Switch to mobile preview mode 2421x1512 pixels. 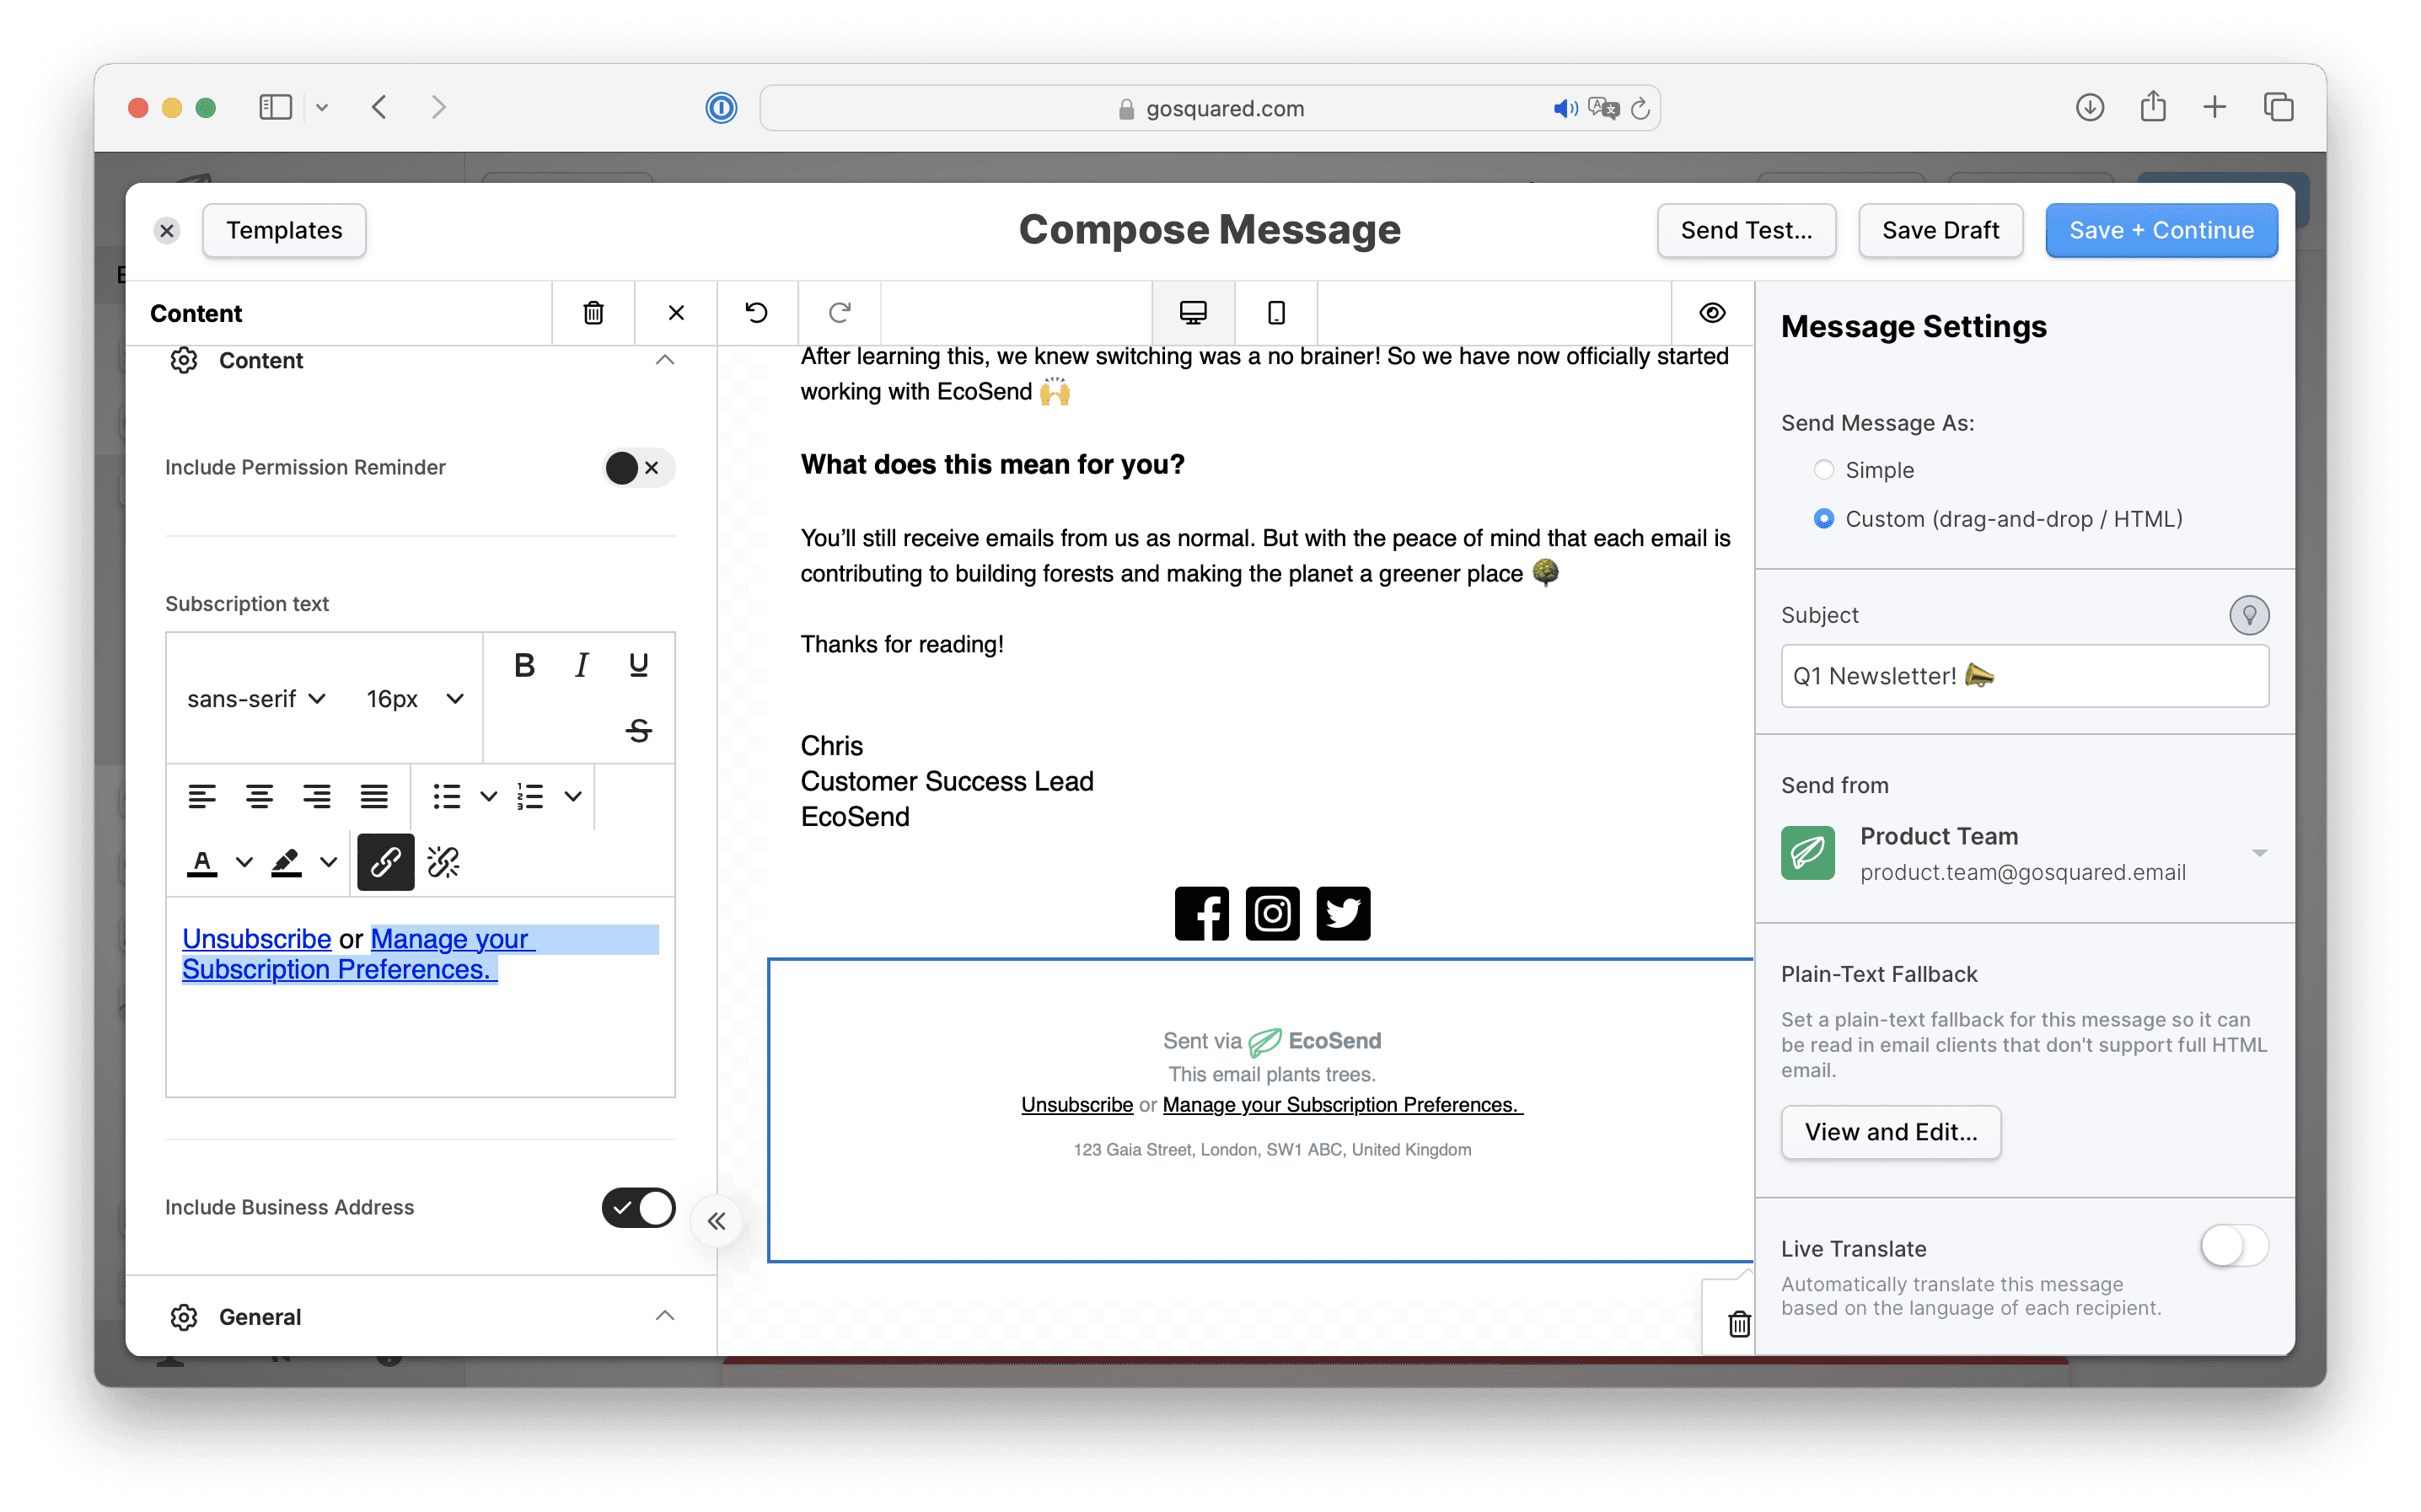point(1276,313)
